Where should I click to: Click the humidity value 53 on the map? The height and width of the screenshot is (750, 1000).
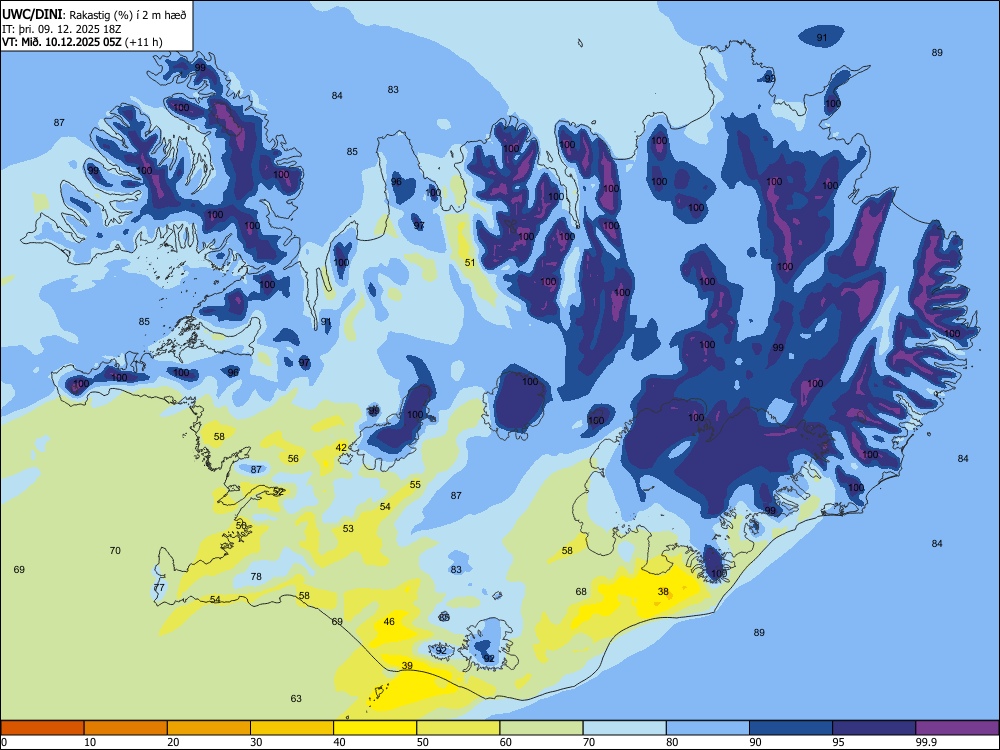click(x=348, y=529)
